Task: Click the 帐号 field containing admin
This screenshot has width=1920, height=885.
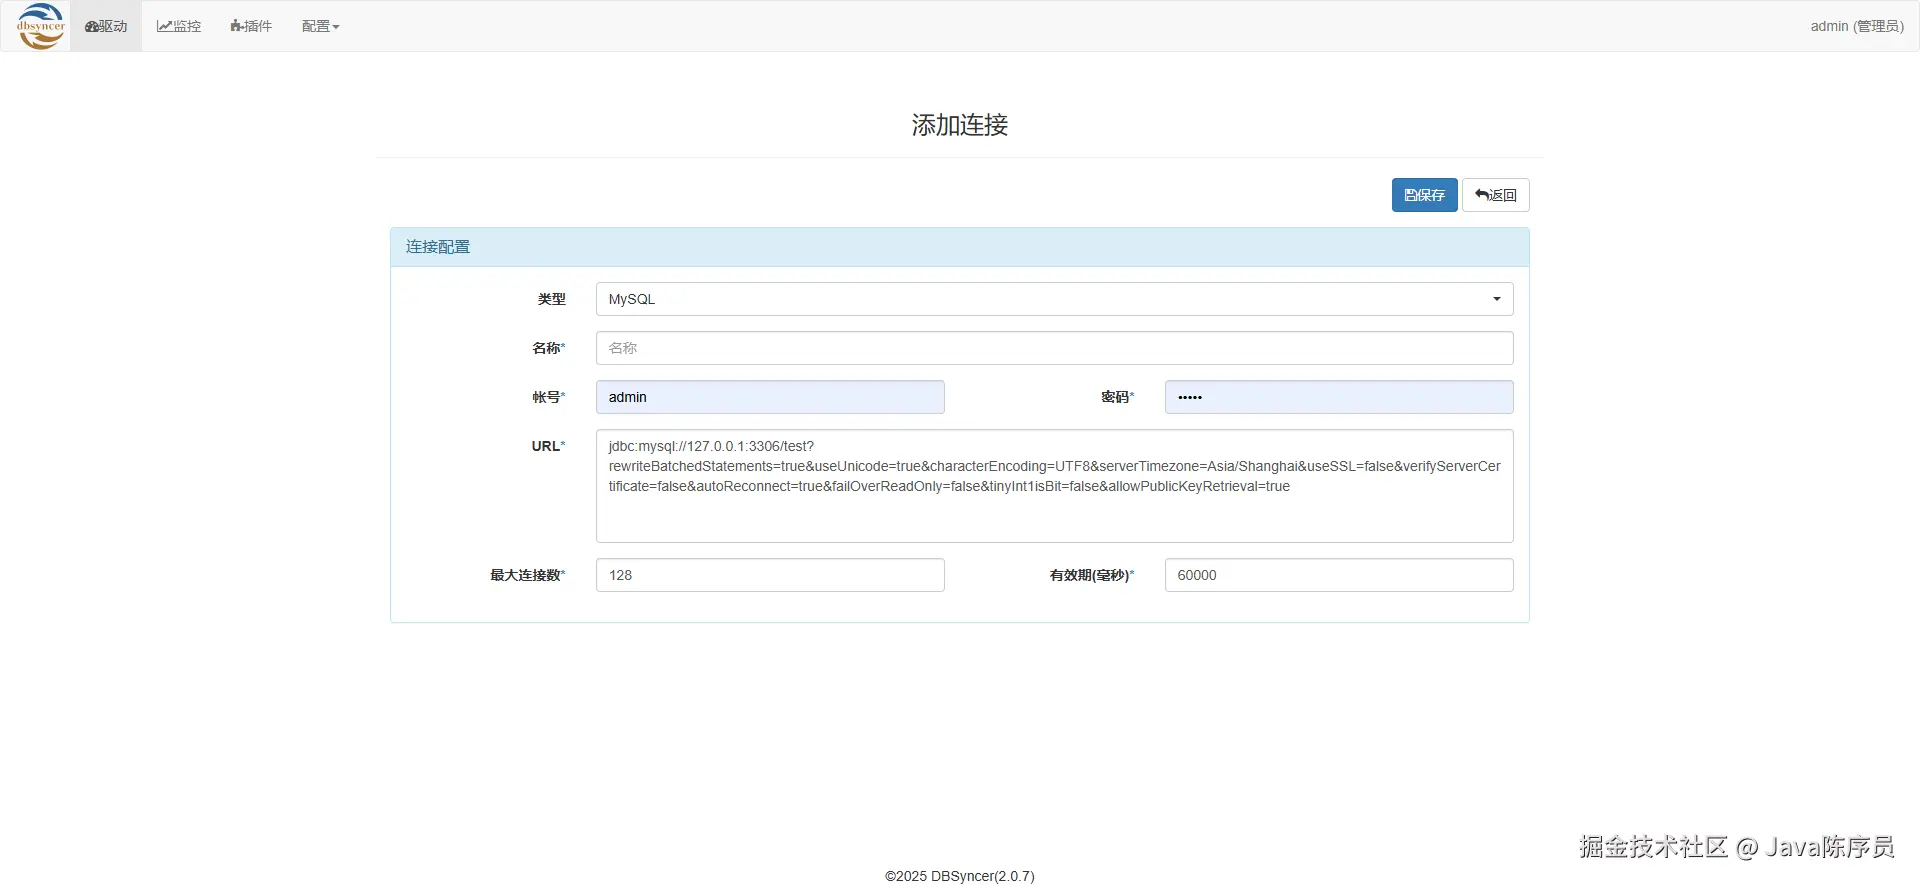Action: click(770, 397)
